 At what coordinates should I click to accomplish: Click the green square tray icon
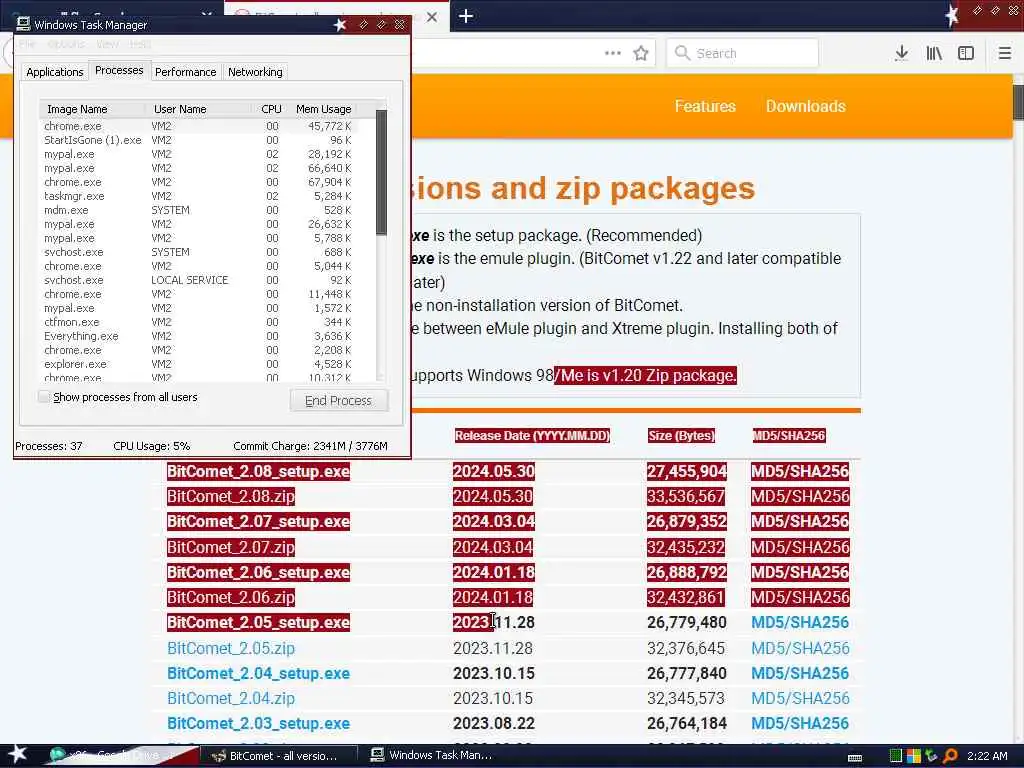point(896,756)
